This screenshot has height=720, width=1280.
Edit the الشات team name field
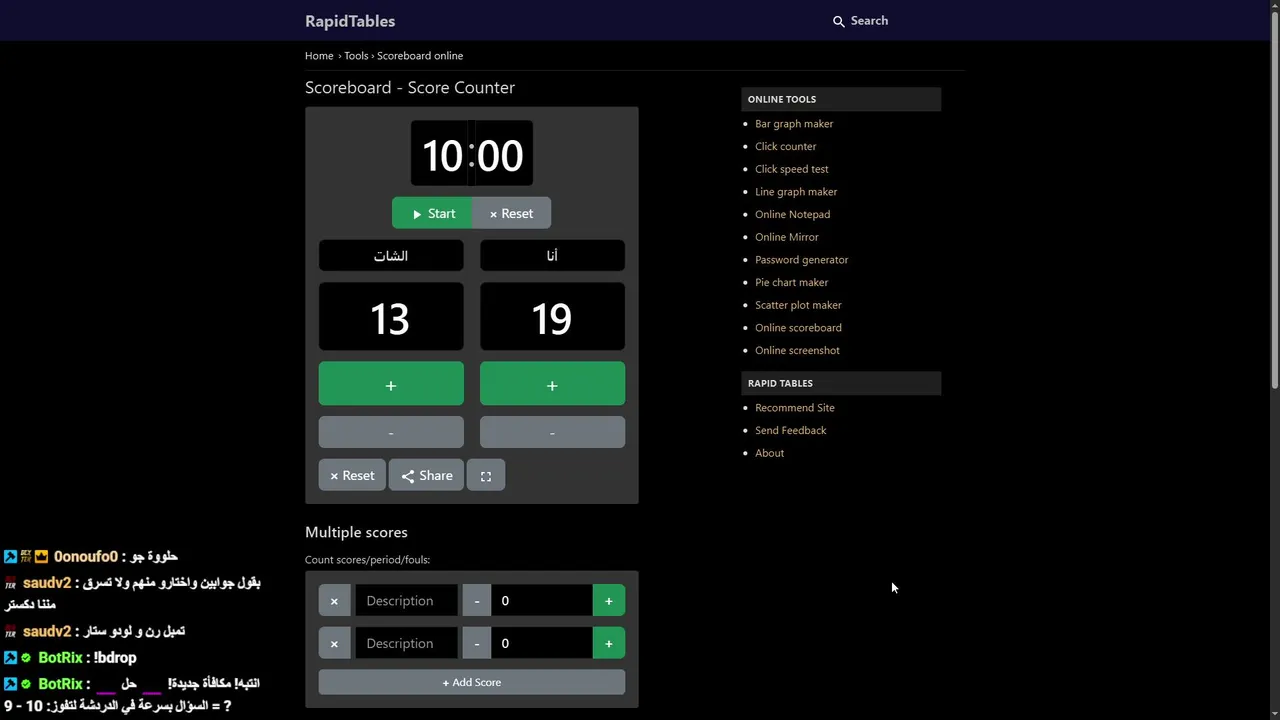[391, 256]
